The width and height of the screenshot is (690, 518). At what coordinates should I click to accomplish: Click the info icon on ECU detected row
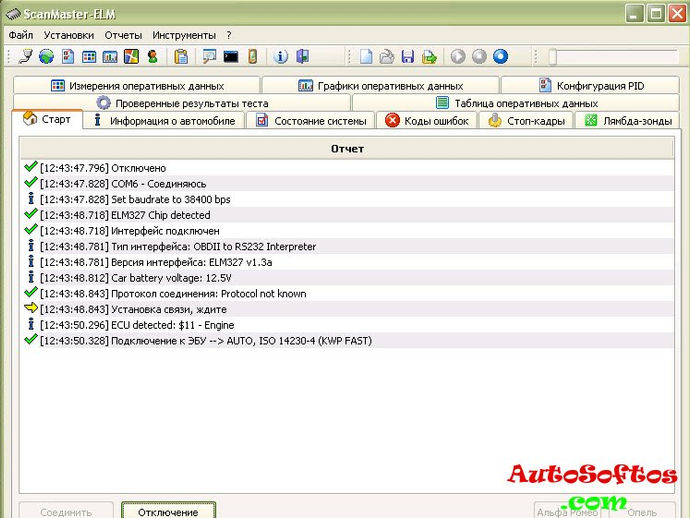pos(31,324)
